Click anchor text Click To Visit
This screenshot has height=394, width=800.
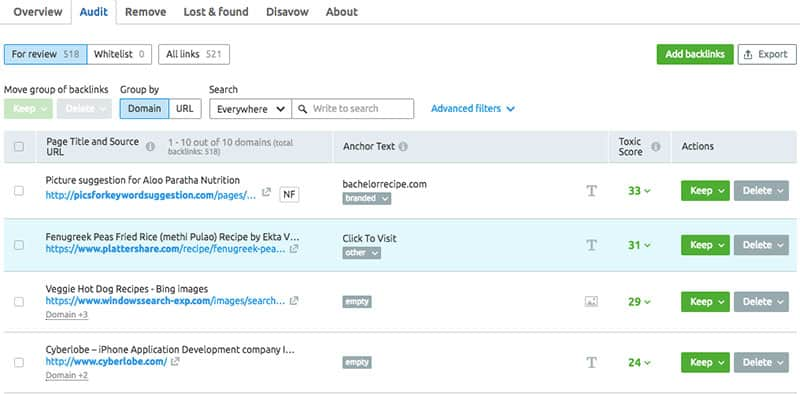pyautogui.click(x=369, y=238)
